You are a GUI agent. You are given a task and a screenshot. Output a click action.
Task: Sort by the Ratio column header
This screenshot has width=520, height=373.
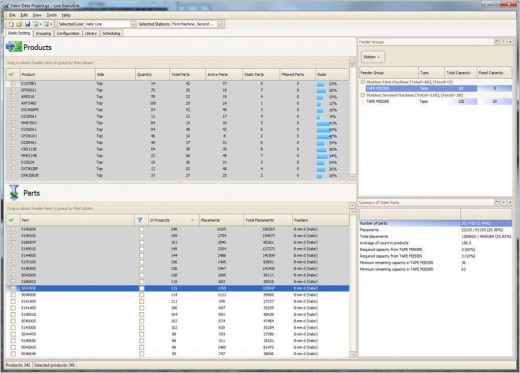(x=332, y=74)
